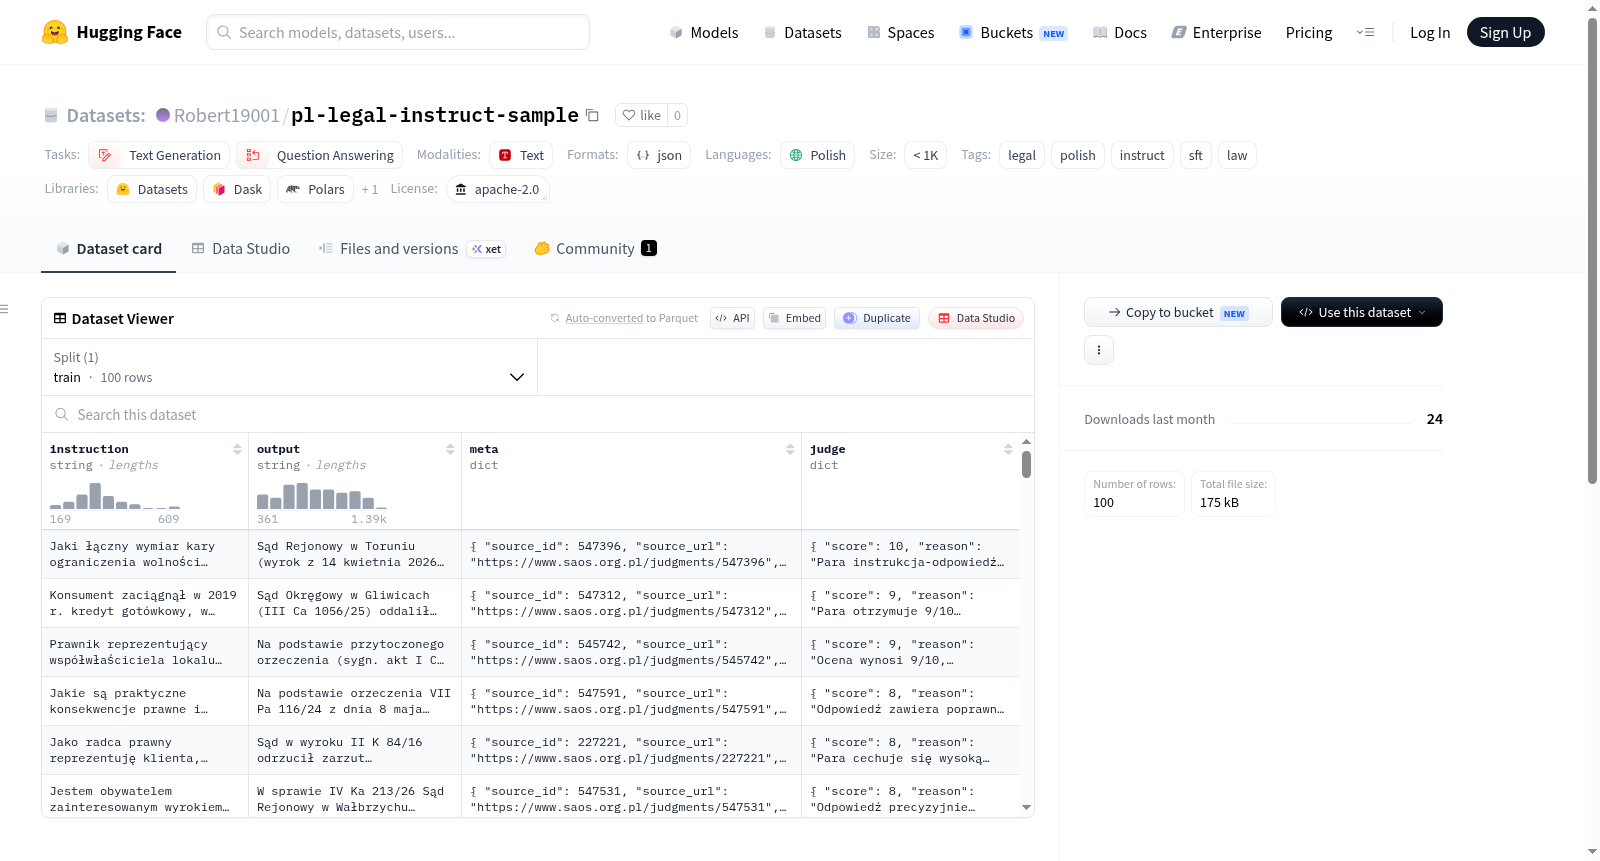Sort the output column
This screenshot has height=861, width=1600.
[450, 449]
